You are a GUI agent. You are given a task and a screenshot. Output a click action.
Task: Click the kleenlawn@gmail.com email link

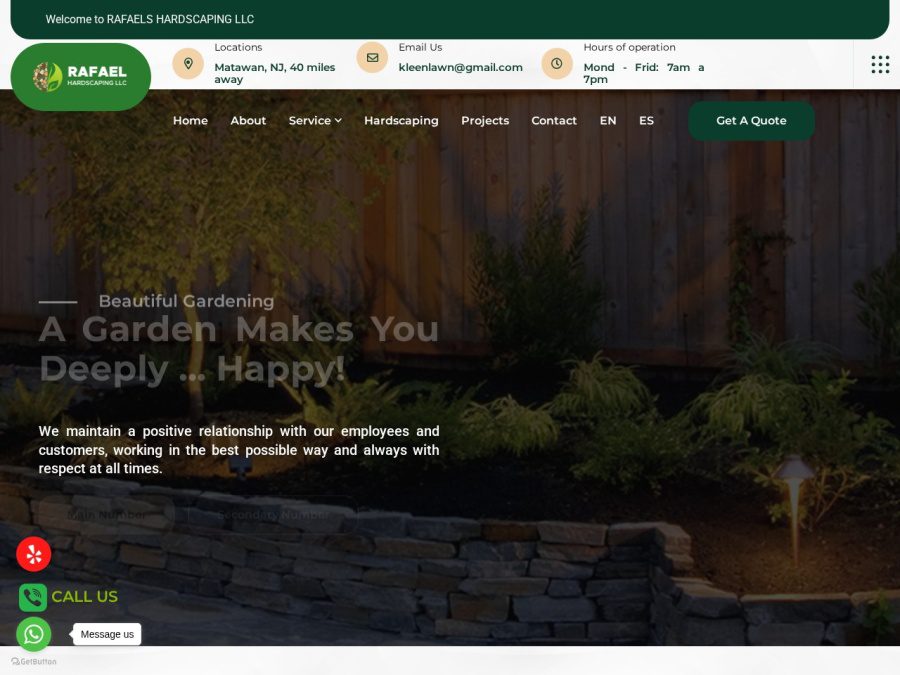(x=460, y=67)
